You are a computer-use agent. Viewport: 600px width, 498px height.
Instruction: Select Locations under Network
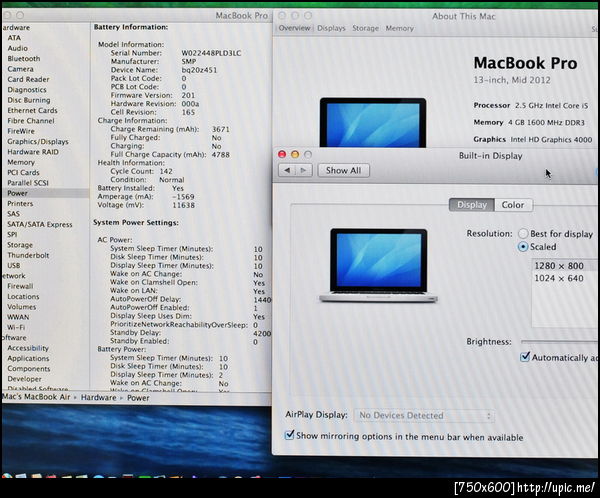23,296
